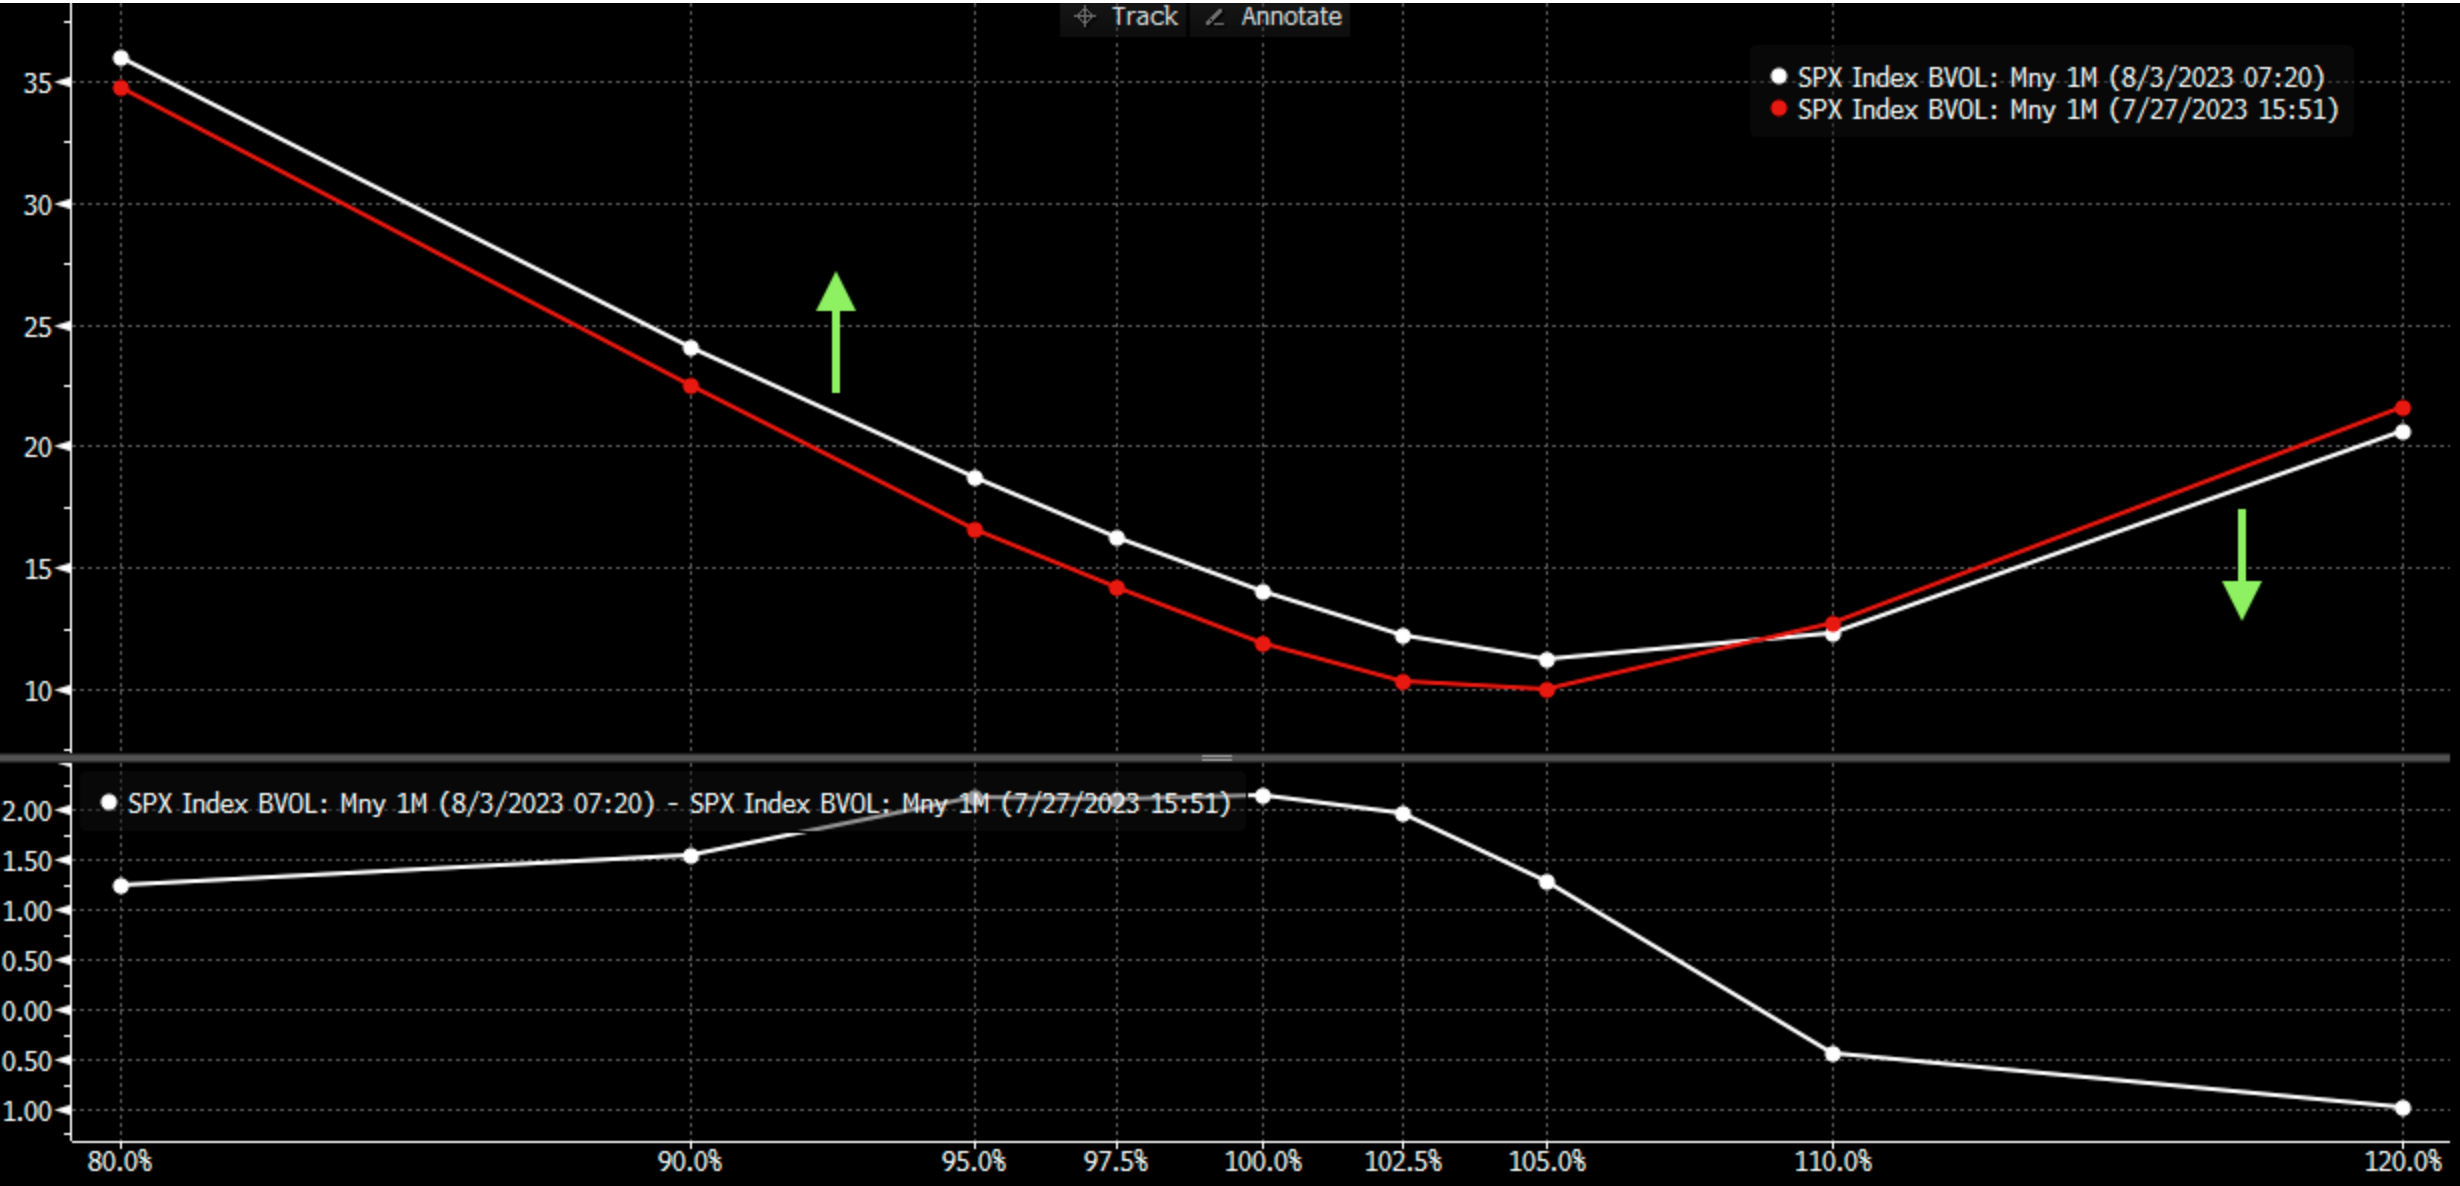Viewport: 2460px width, 1186px height.
Task: Click spread data point at 110.0% lower panel
Action: 1832,1054
